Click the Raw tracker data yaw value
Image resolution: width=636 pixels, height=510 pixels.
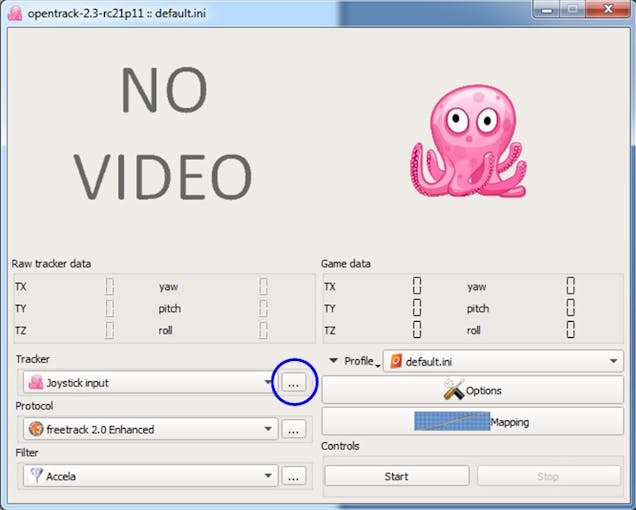pos(263,286)
